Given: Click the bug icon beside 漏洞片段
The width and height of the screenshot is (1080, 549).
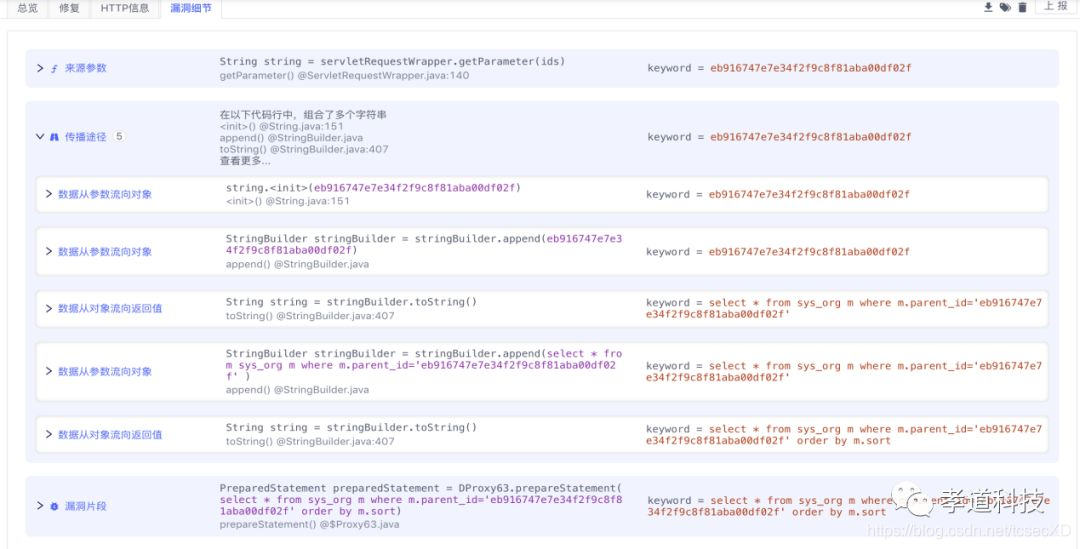Looking at the screenshot, I should [x=54, y=506].
